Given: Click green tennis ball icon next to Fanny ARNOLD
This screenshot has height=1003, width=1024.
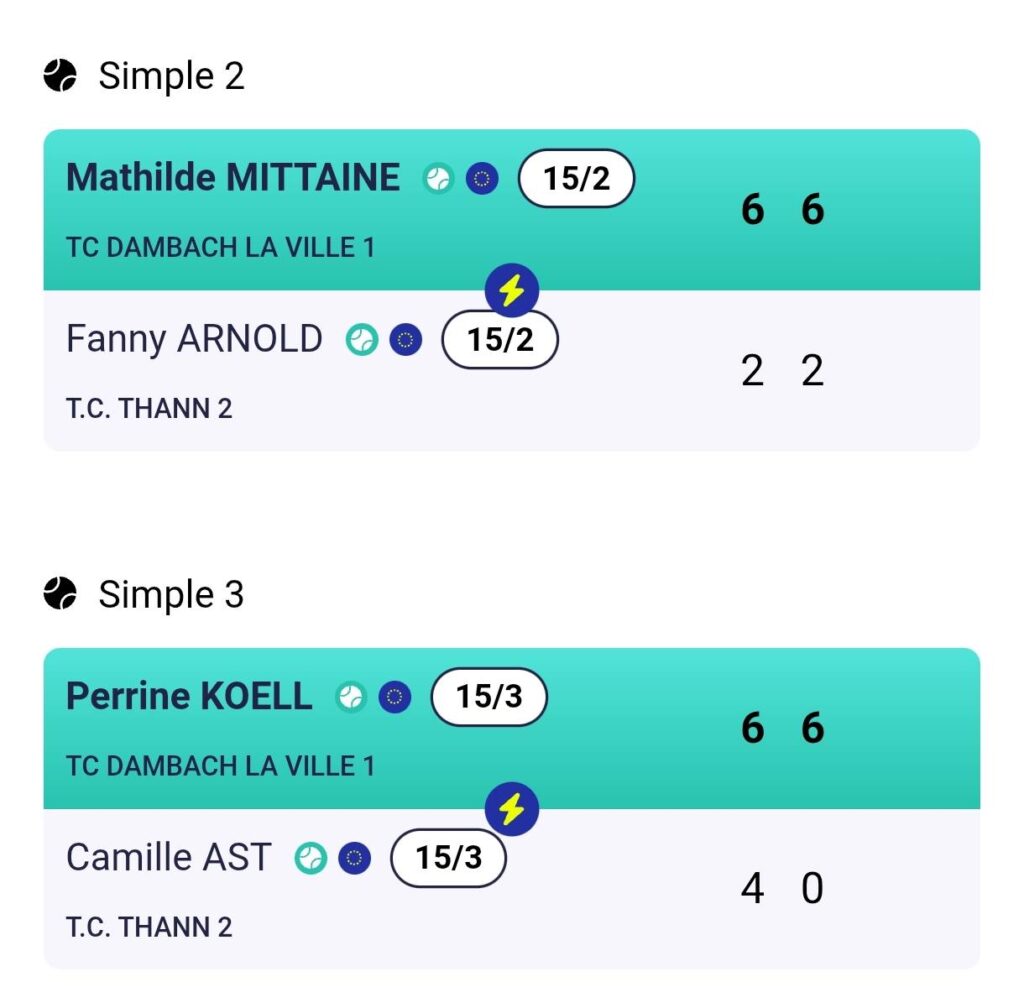Looking at the screenshot, I should 361,340.
